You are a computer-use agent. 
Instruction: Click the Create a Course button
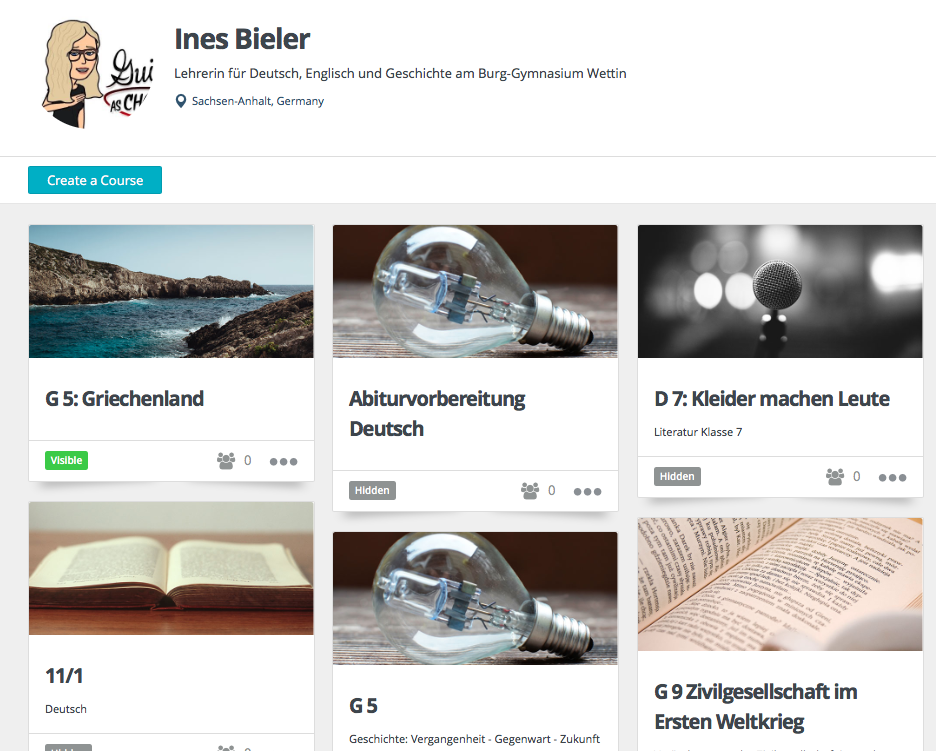pyautogui.click(x=95, y=180)
